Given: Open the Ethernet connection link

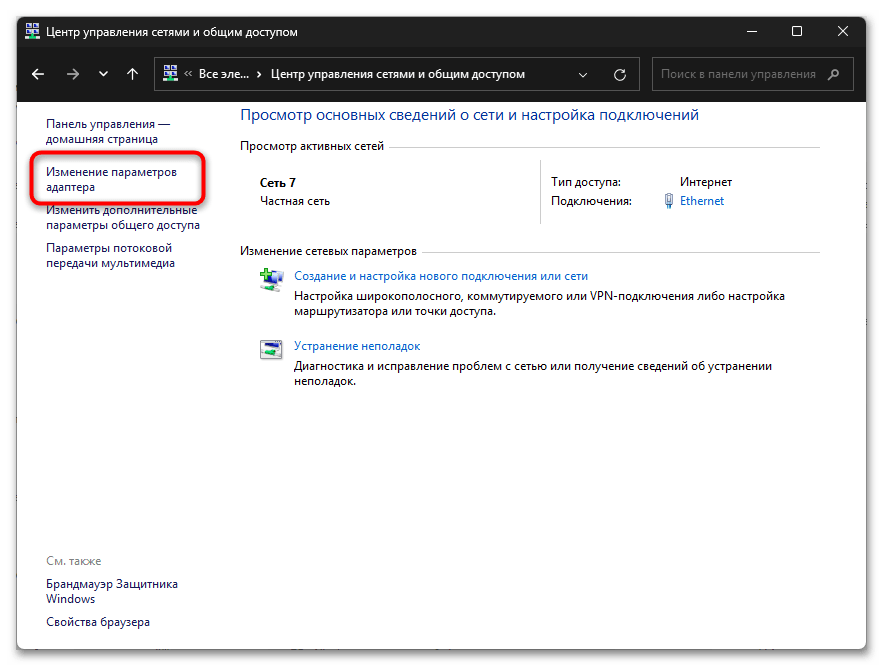Looking at the screenshot, I should pos(702,201).
